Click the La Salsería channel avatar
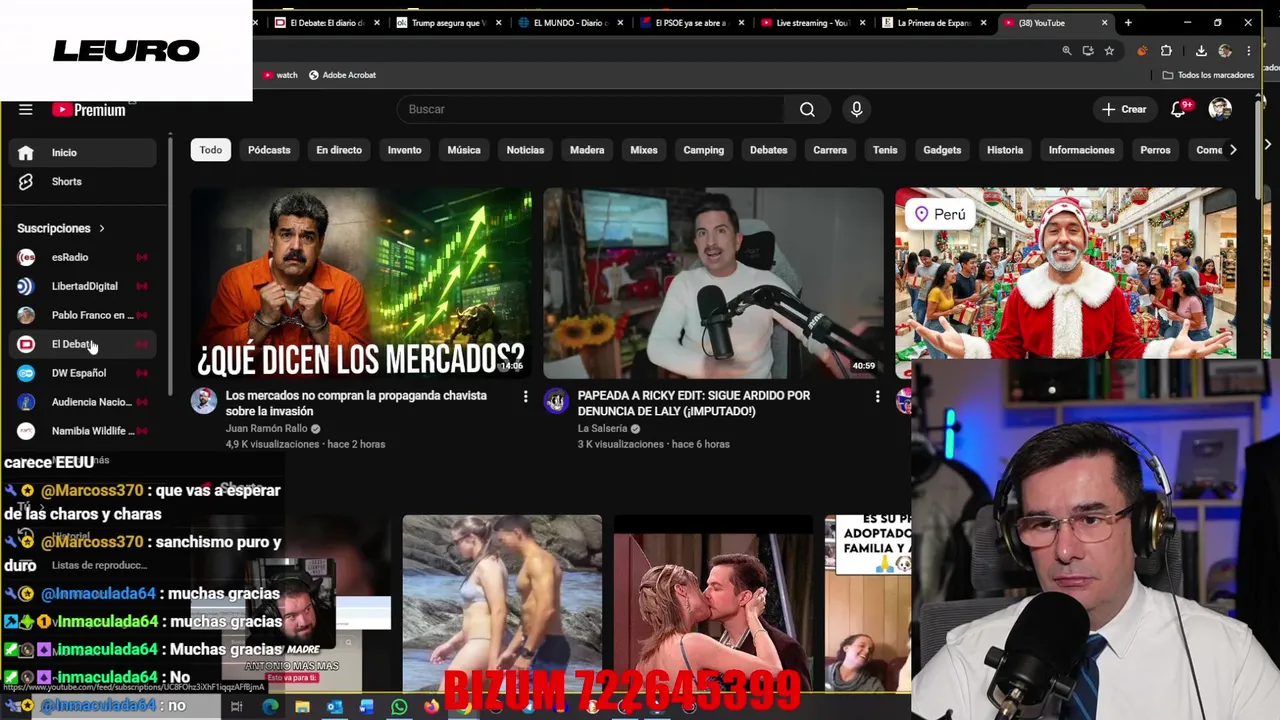 click(x=556, y=401)
